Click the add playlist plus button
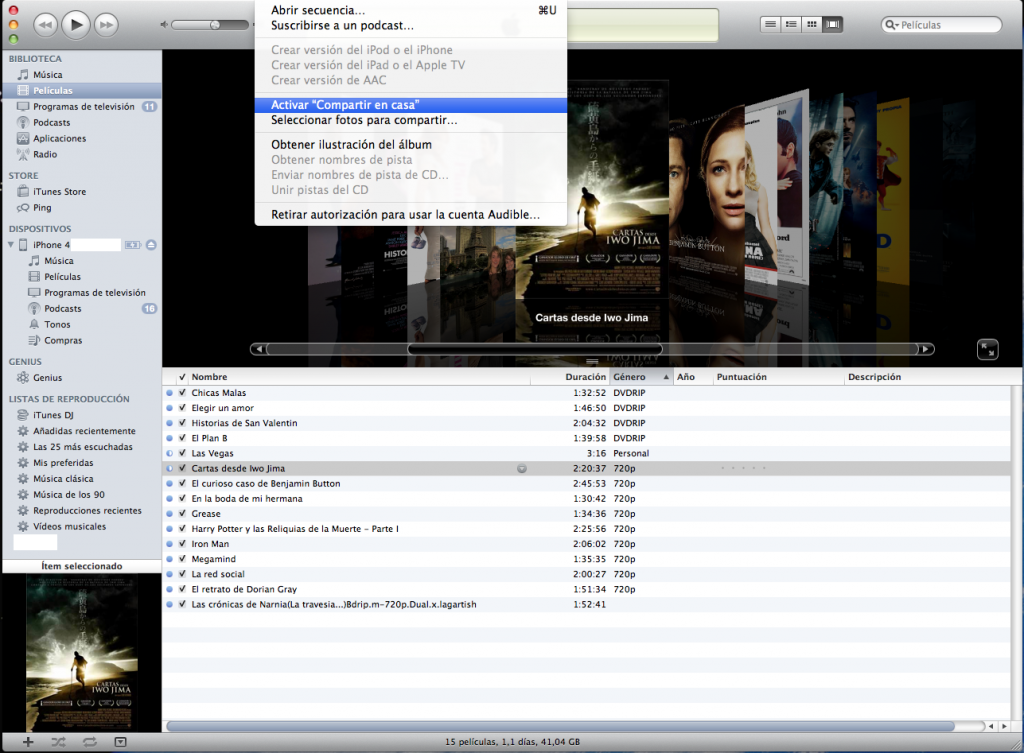This screenshot has height=753, width=1024. coord(27,742)
